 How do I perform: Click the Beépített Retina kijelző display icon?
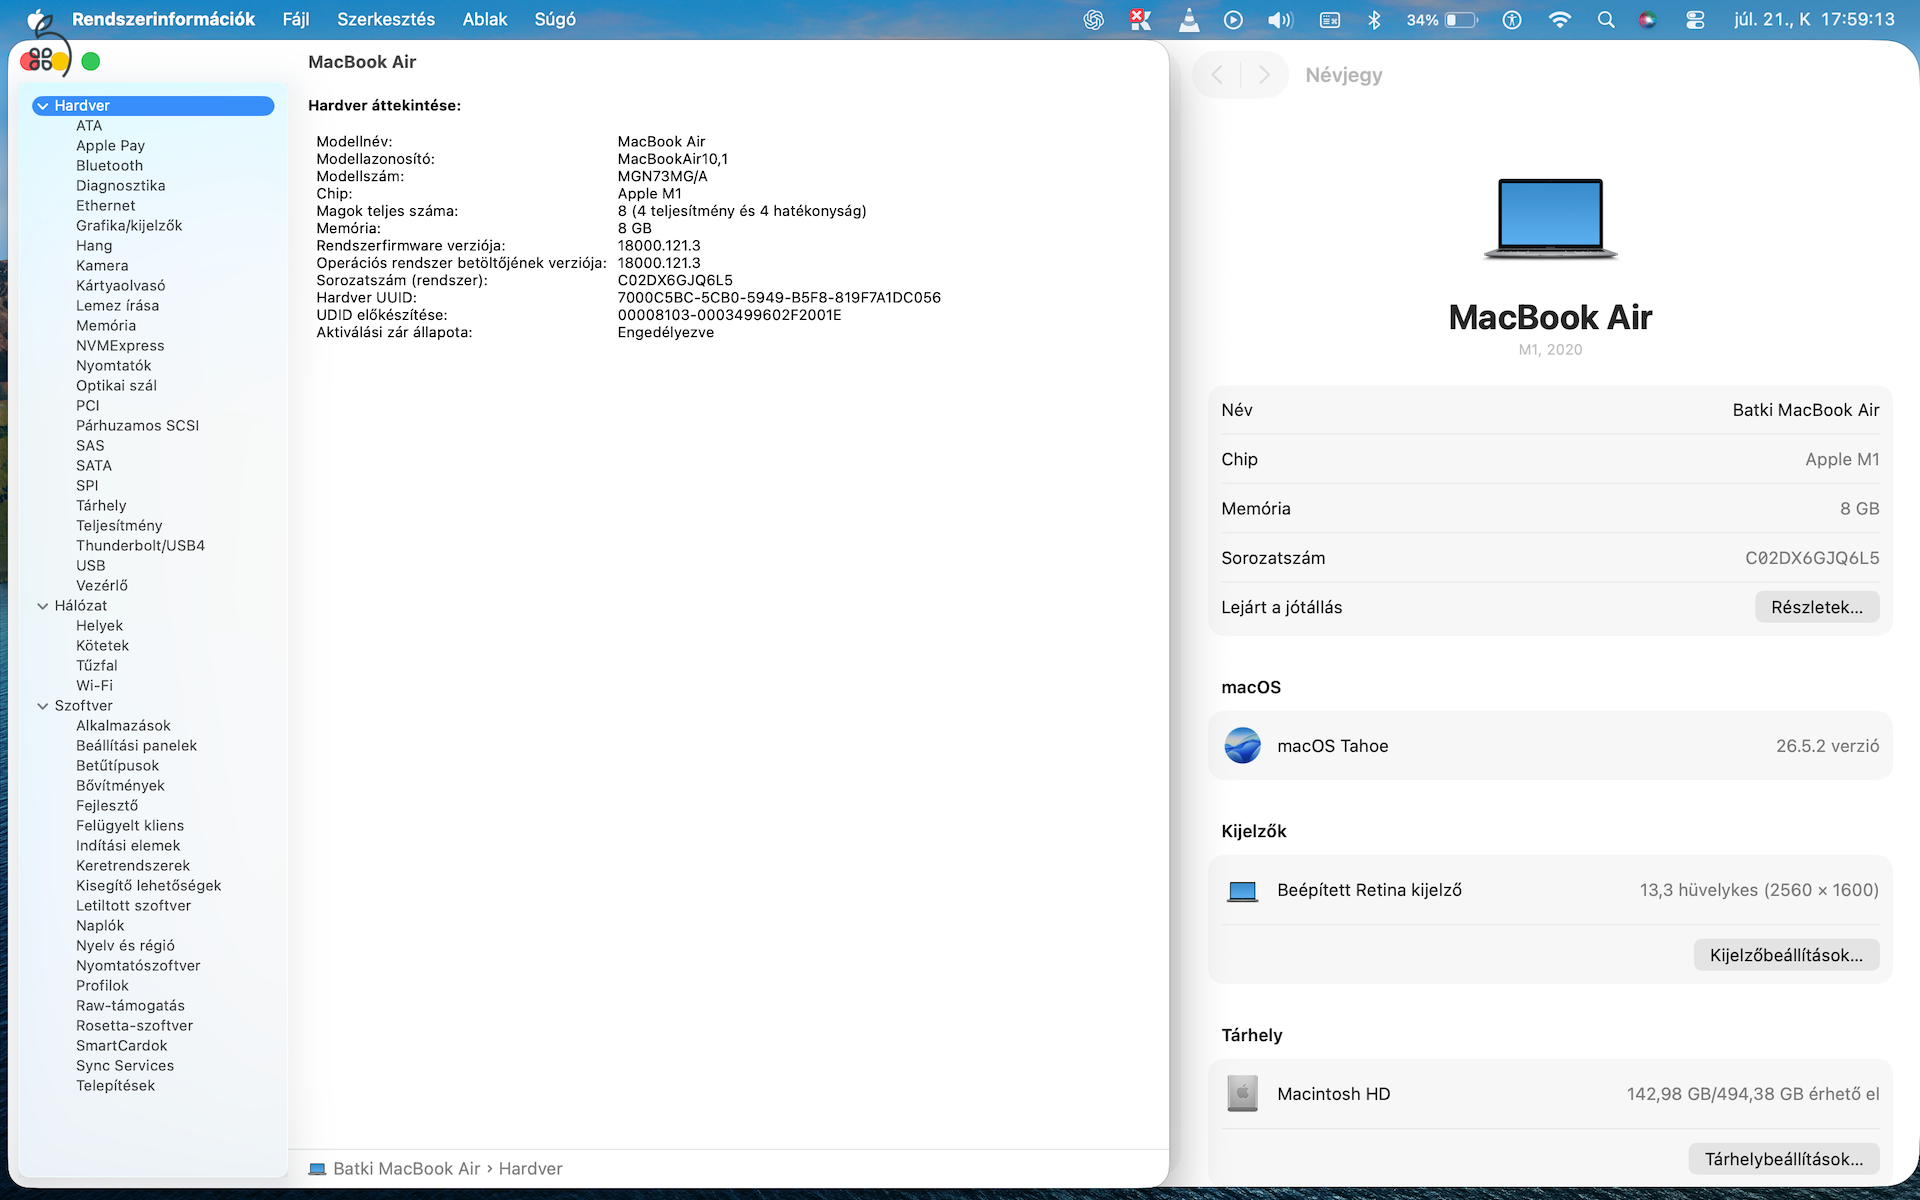click(1242, 891)
